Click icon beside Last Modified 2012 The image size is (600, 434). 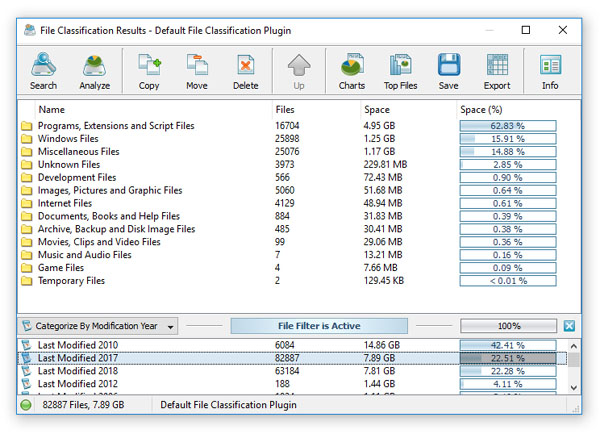[26, 383]
